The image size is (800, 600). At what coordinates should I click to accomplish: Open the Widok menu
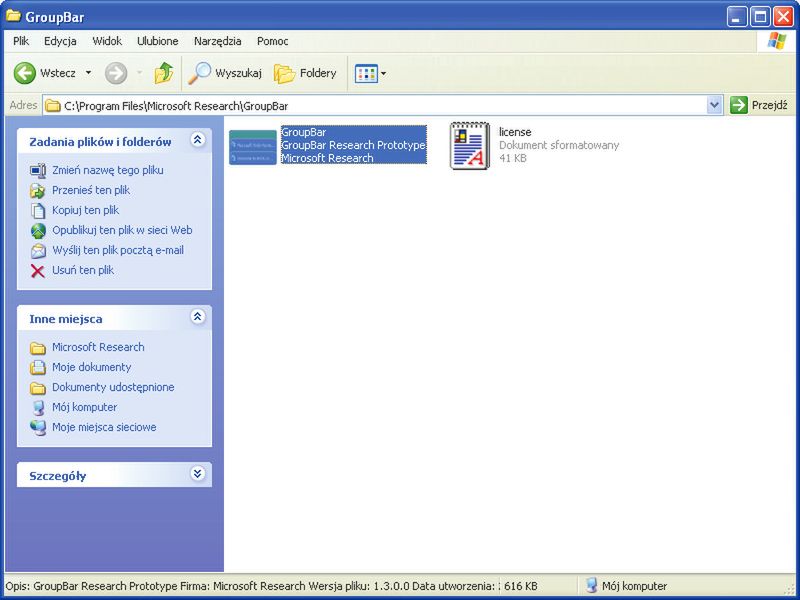pos(107,41)
